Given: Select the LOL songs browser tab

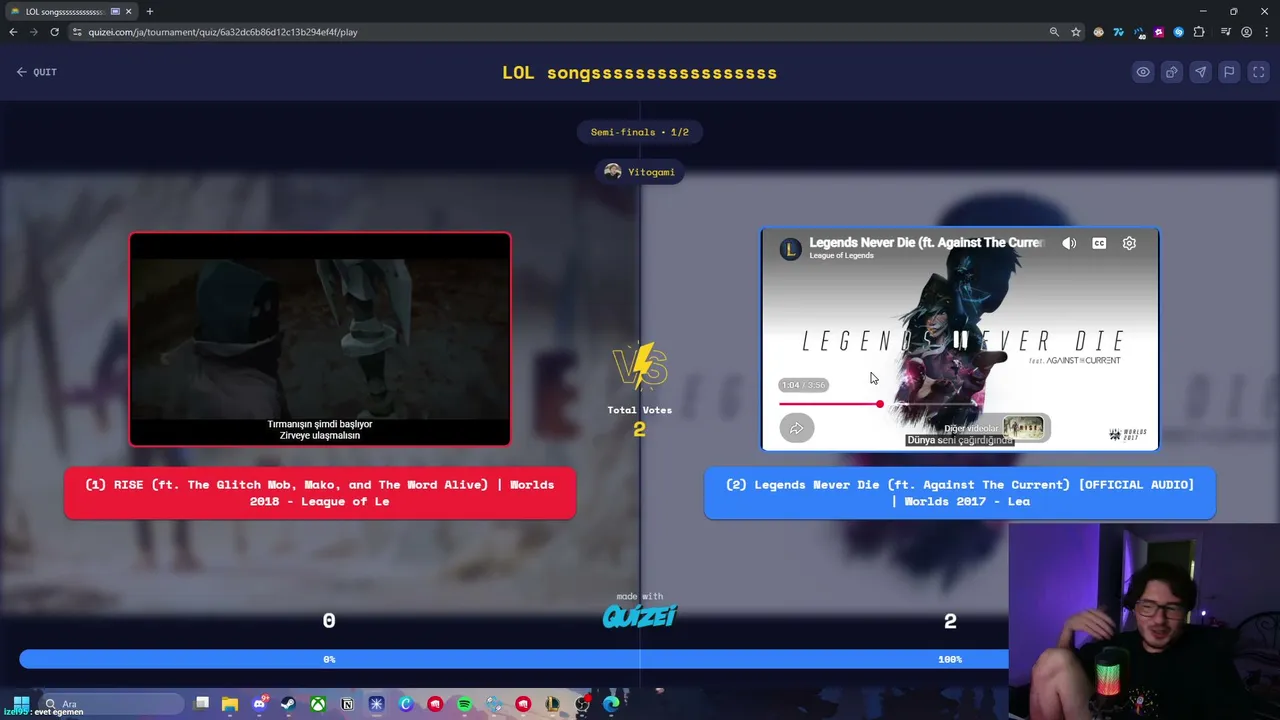Looking at the screenshot, I should click(71, 11).
